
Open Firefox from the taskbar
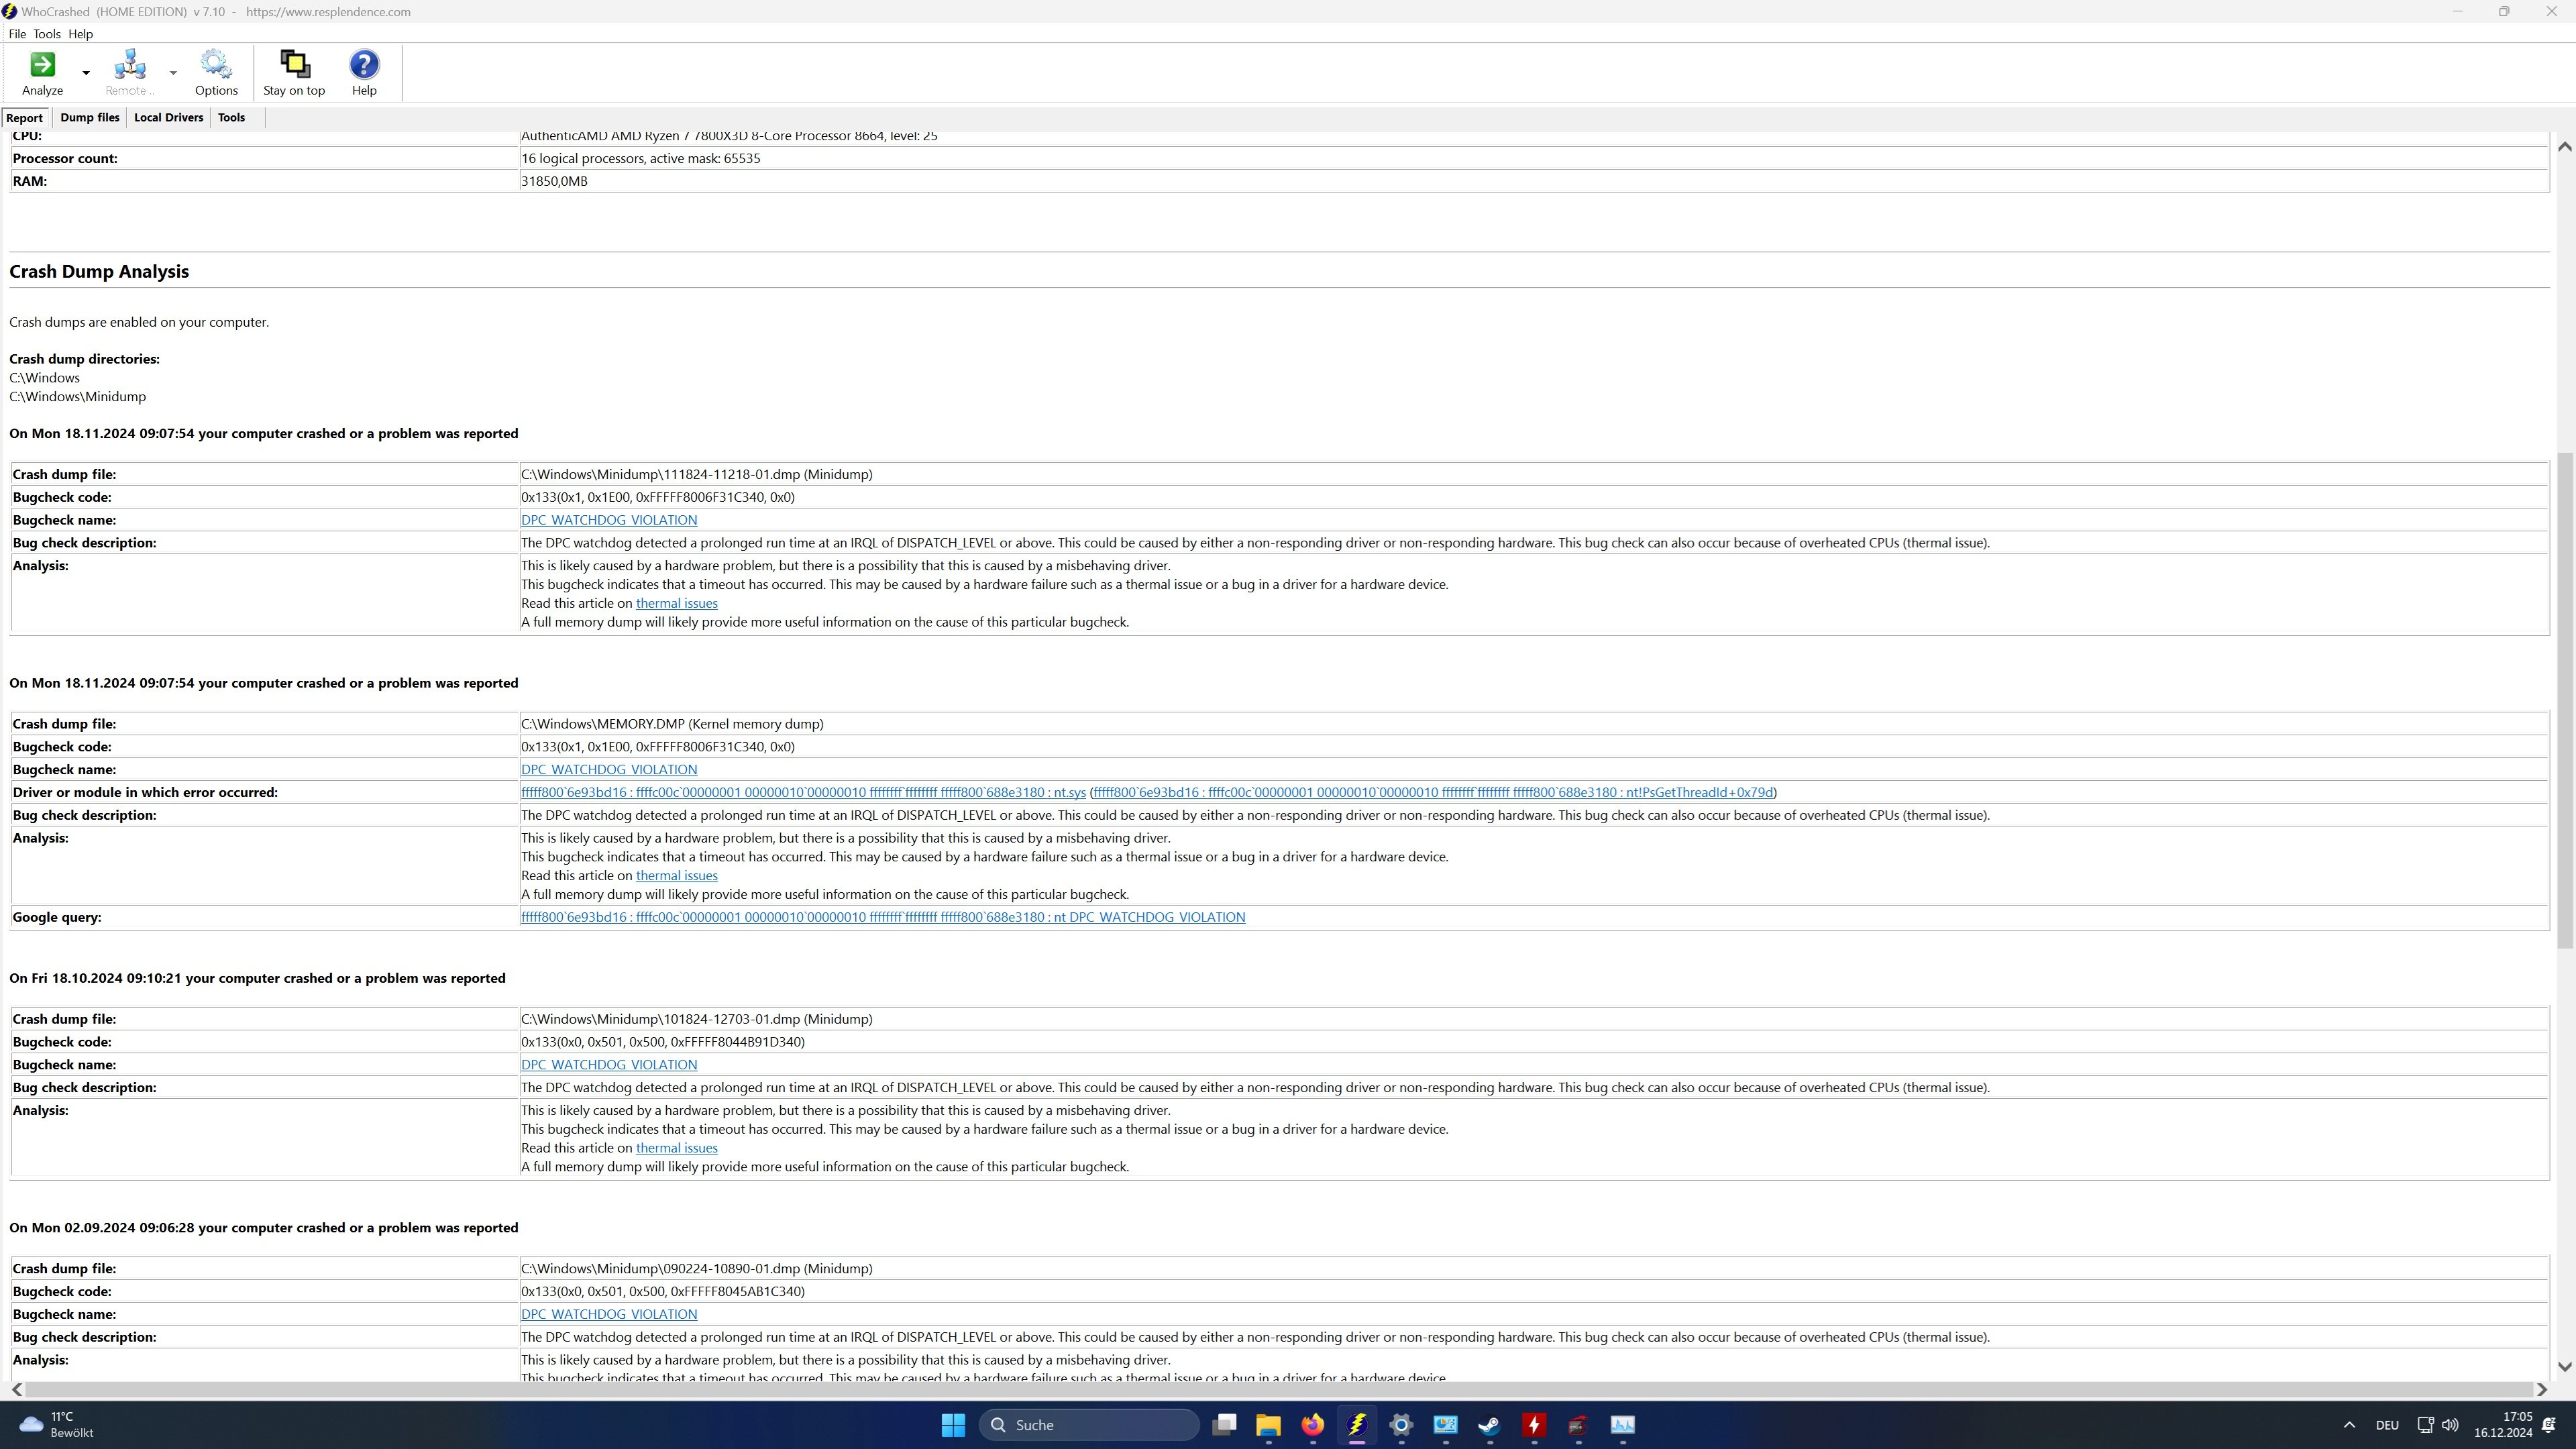[1312, 1424]
